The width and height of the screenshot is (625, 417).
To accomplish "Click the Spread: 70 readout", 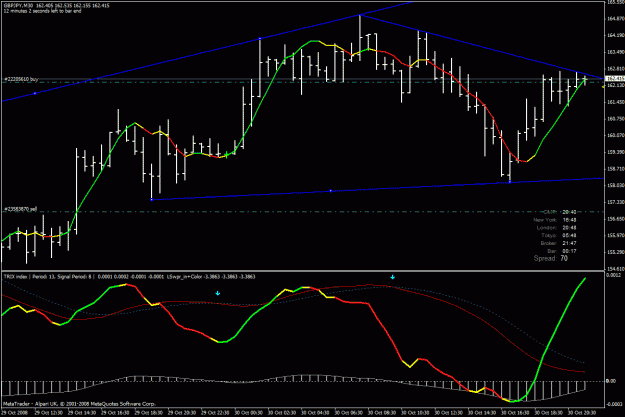I will coord(550,258).
